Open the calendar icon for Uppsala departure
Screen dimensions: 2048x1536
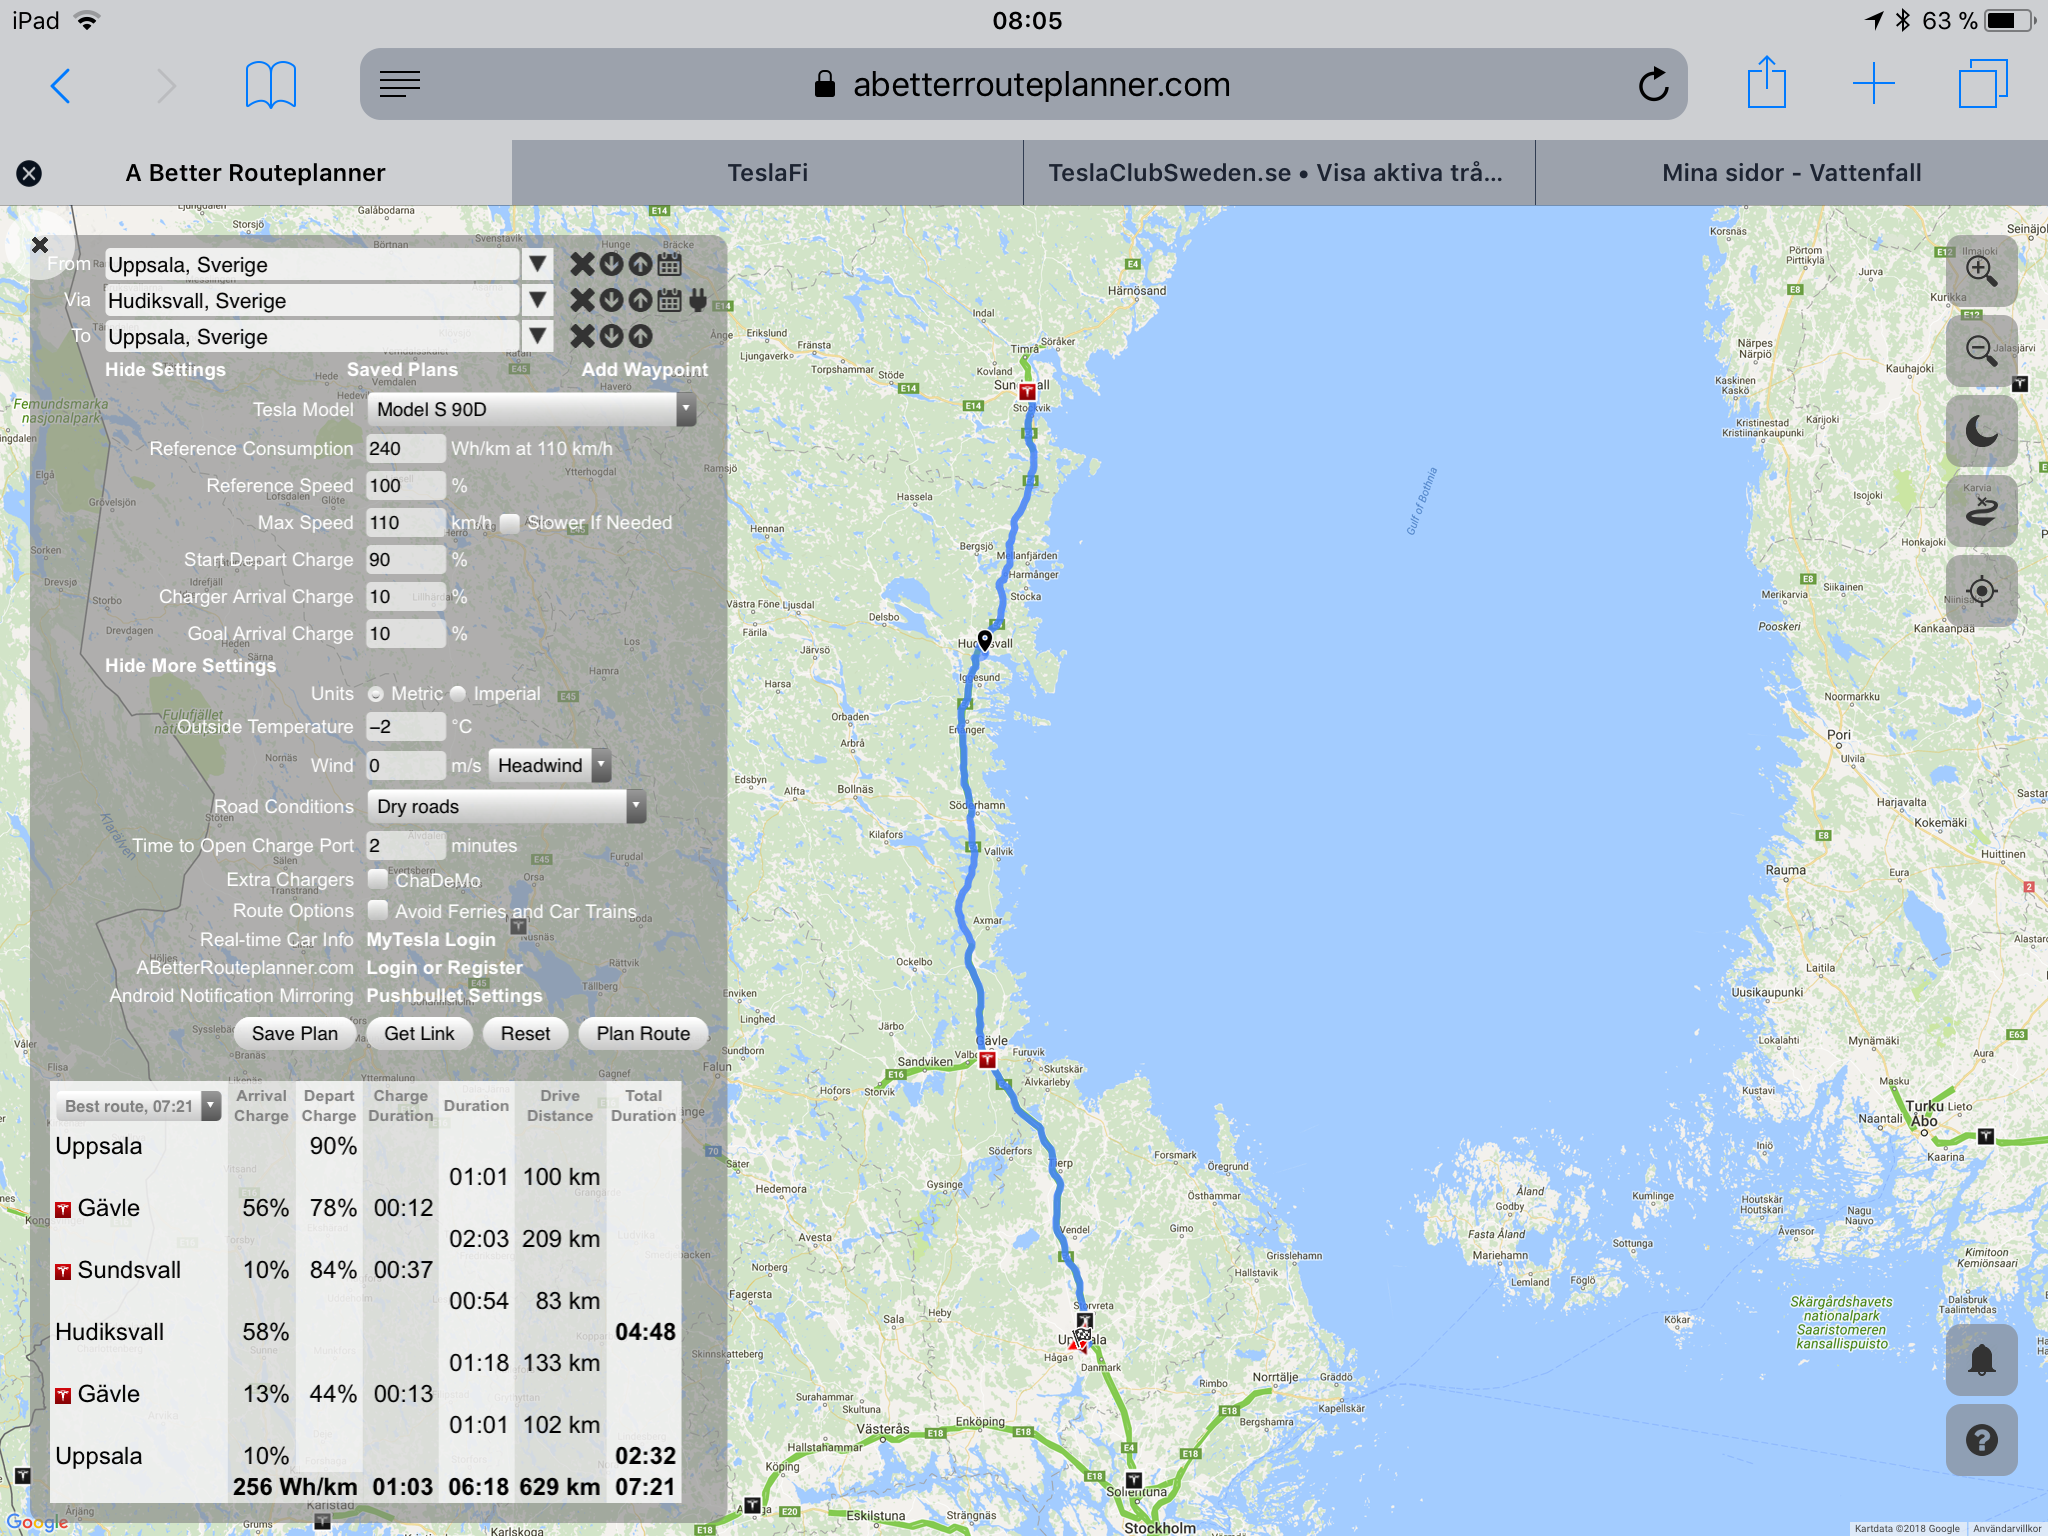670,264
